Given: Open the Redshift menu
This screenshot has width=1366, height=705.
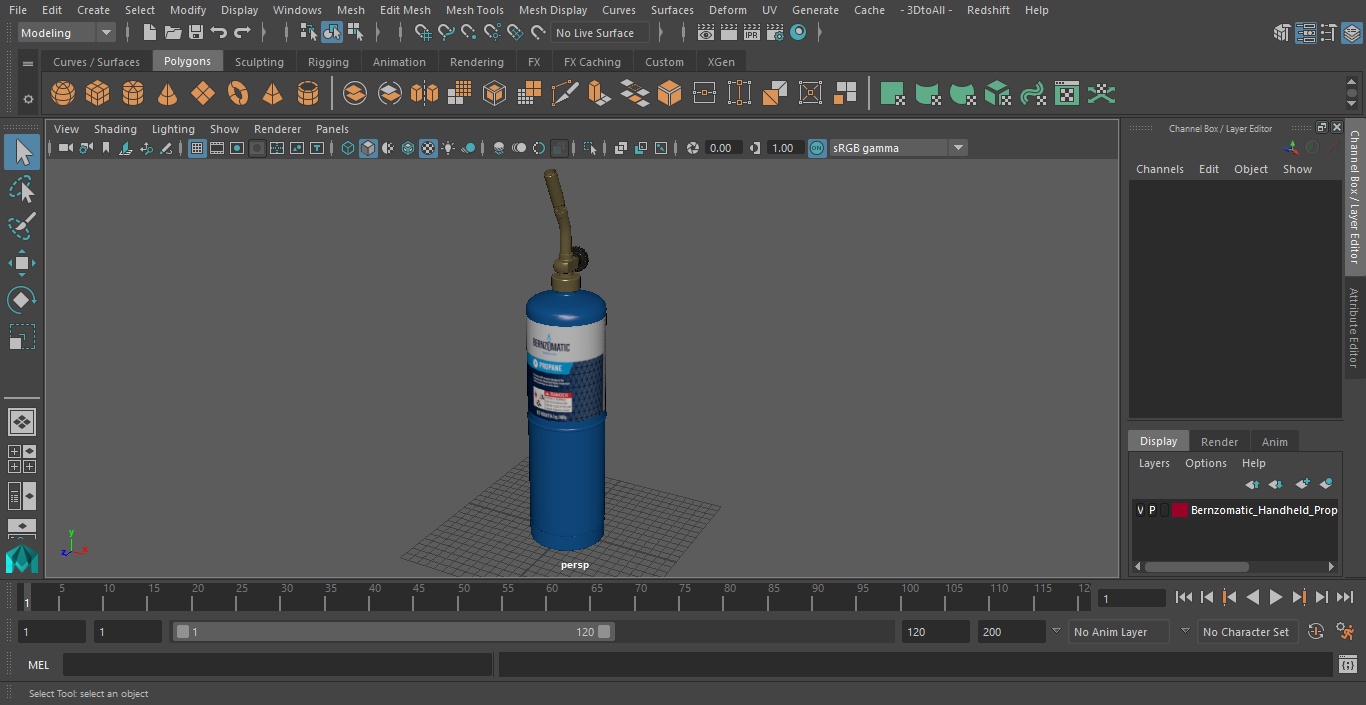Looking at the screenshot, I should pyautogui.click(x=988, y=10).
